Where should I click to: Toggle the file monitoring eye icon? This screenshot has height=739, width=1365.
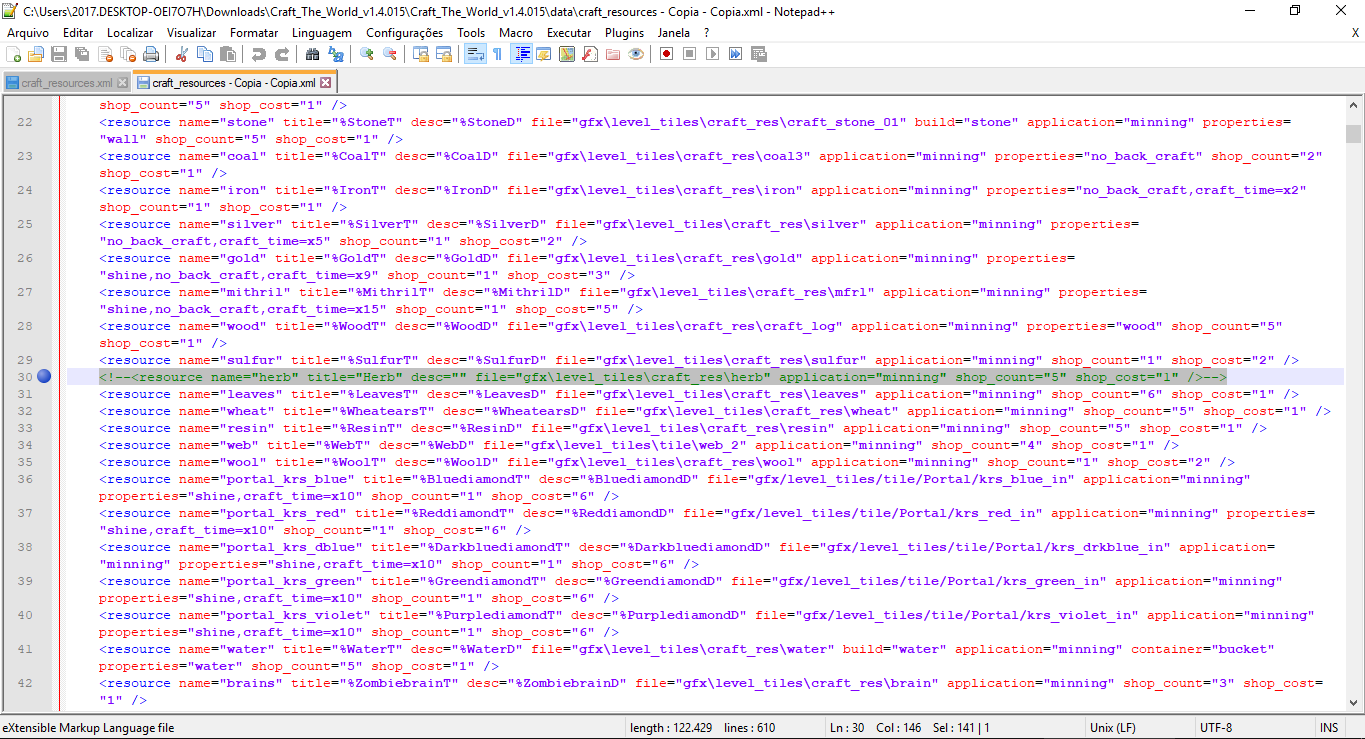tap(636, 54)
